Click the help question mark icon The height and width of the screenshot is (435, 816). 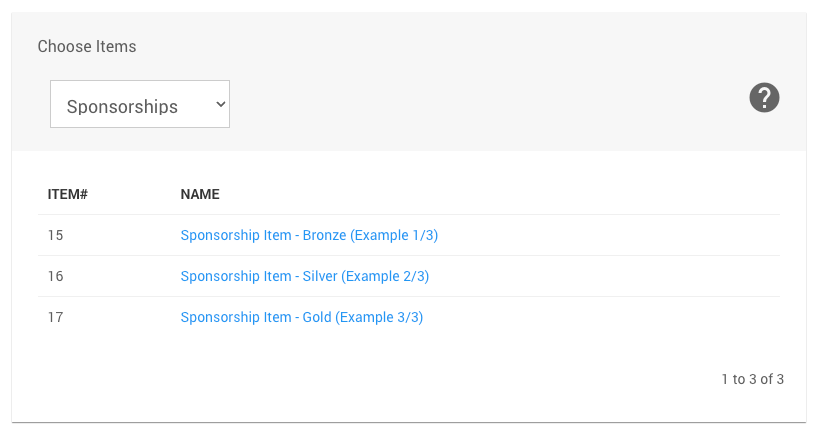(x=764, y=98)
